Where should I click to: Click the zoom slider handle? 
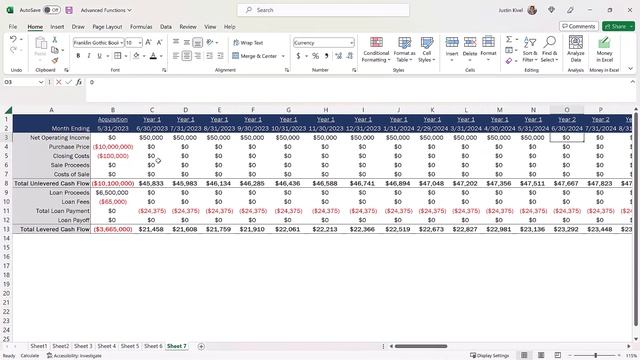pyautogui.click(x=596, y=356)
